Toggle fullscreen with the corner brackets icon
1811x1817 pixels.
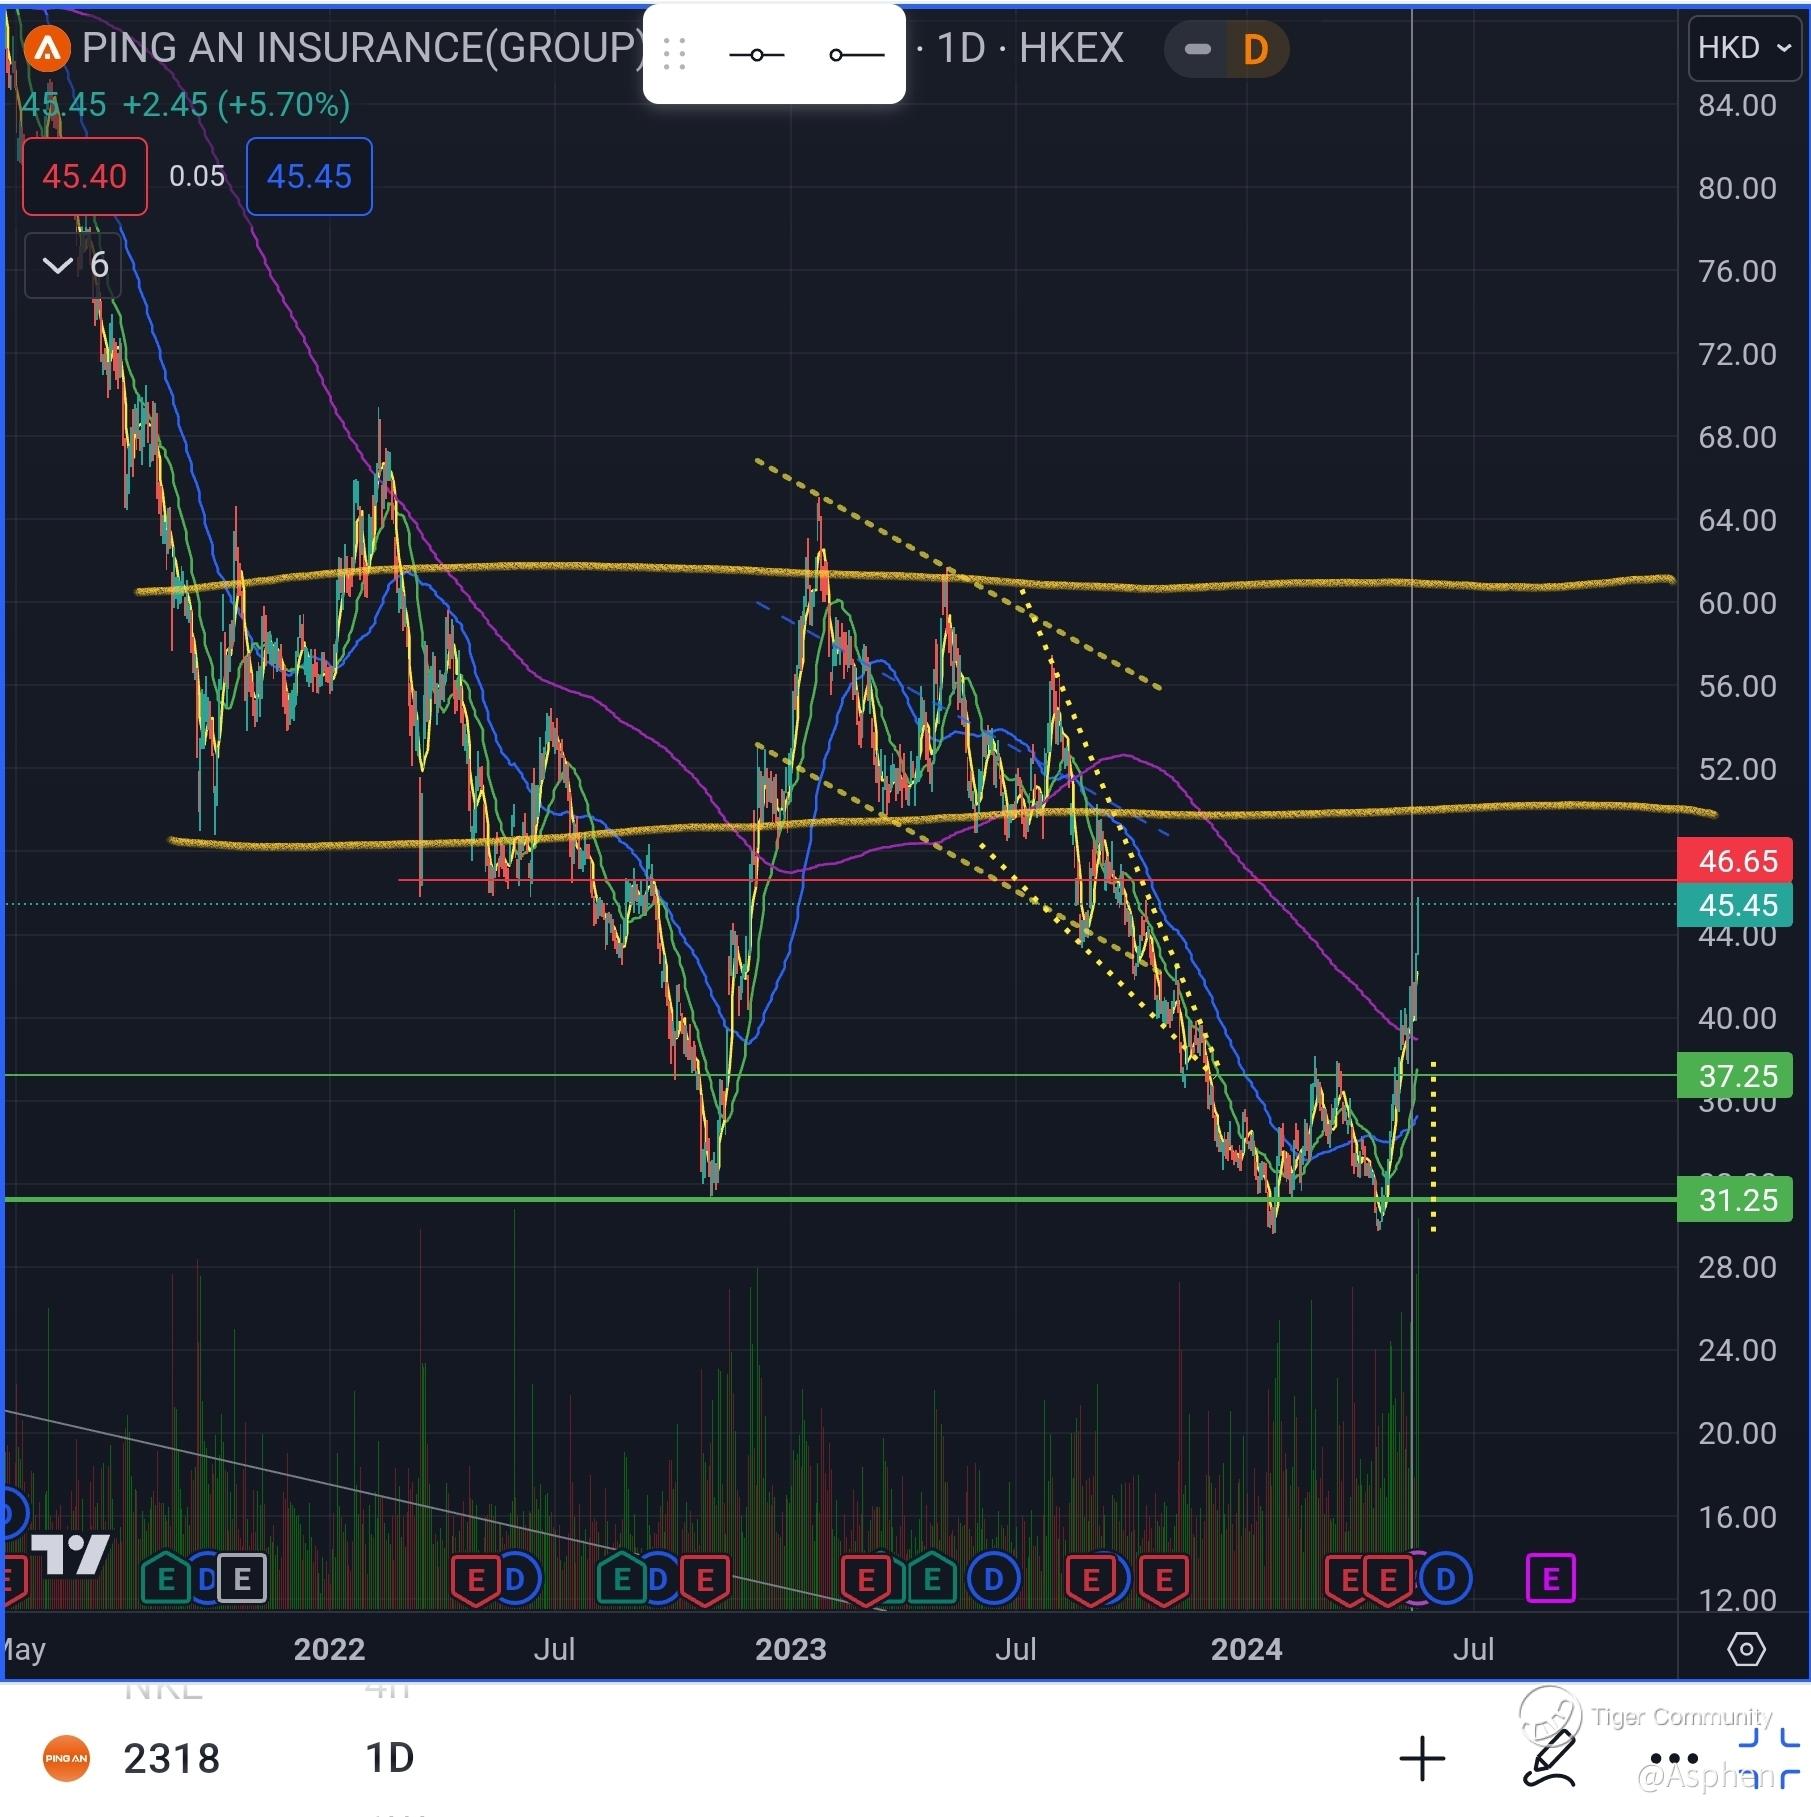click(1769, 1759)
